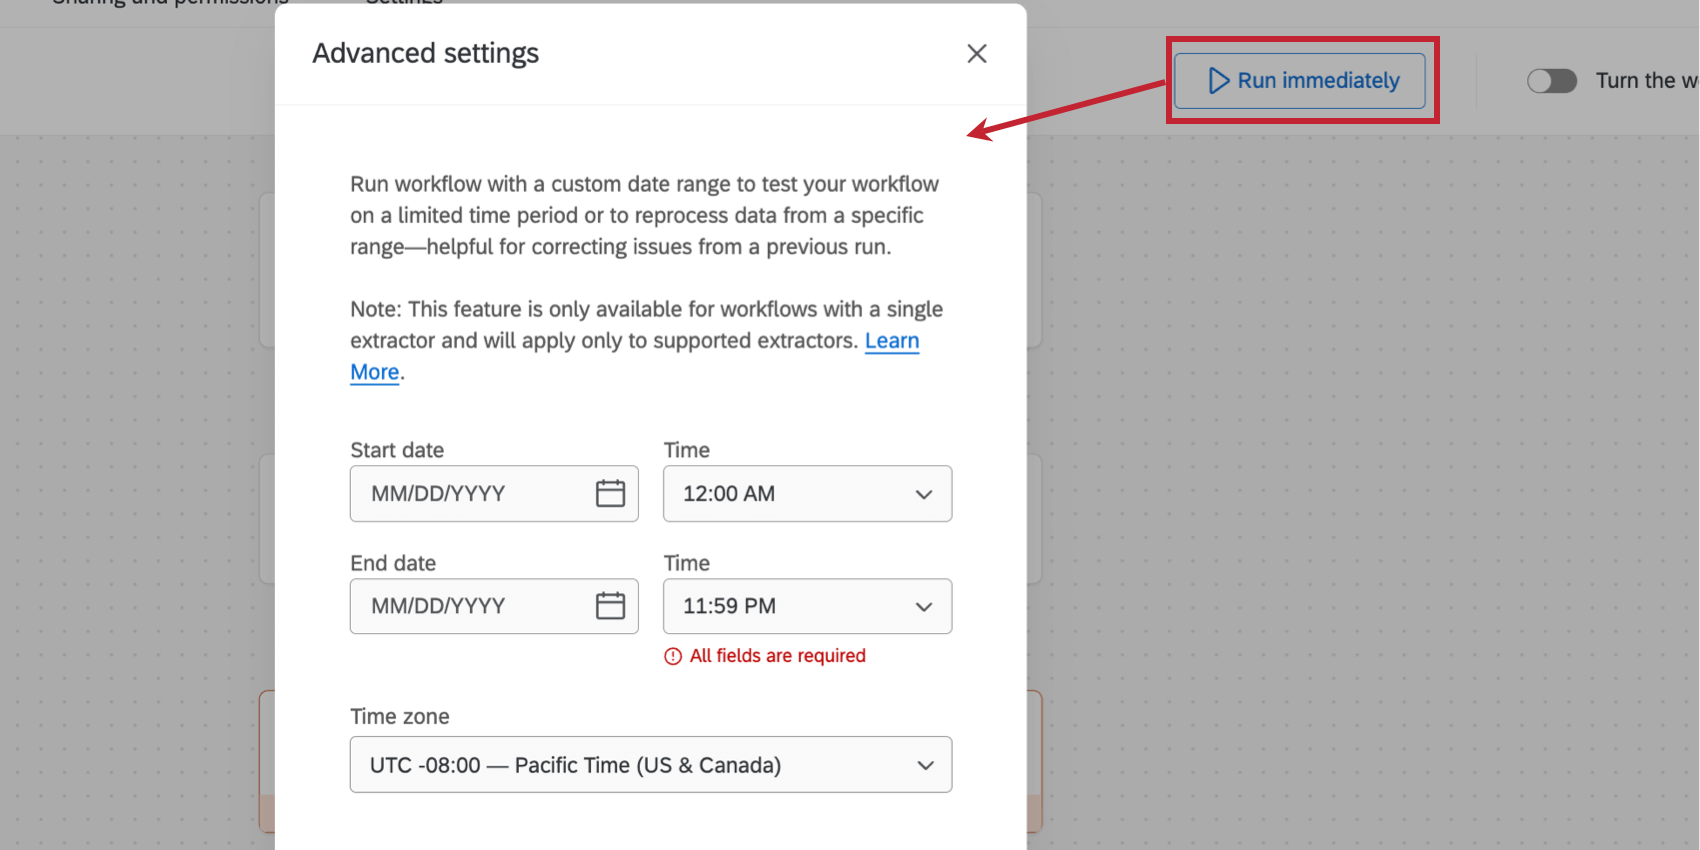Click the Run immediately button
The width and height of the screenshot is (1700, 850).
point(1299,81)
